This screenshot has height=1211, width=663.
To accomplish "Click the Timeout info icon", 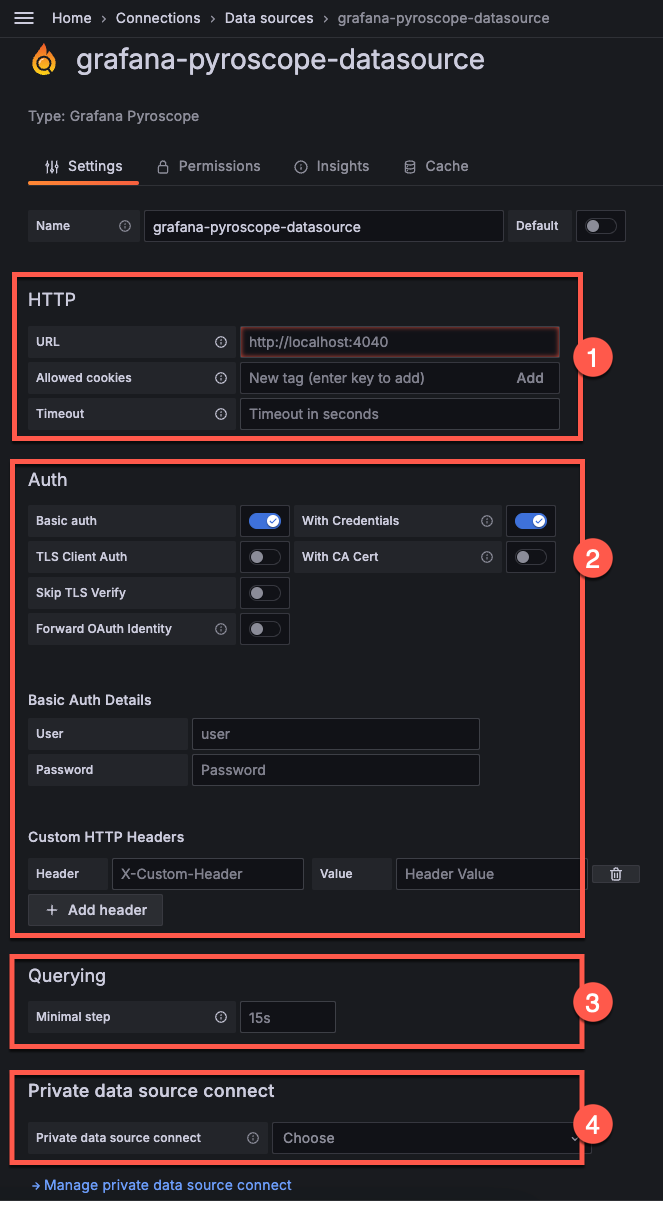I will [x=220, y=414].
